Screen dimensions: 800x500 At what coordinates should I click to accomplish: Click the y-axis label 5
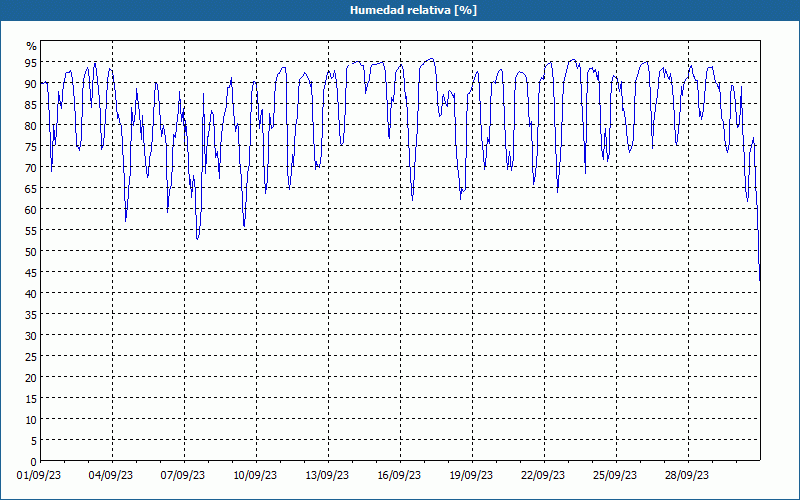pos(34,441)
